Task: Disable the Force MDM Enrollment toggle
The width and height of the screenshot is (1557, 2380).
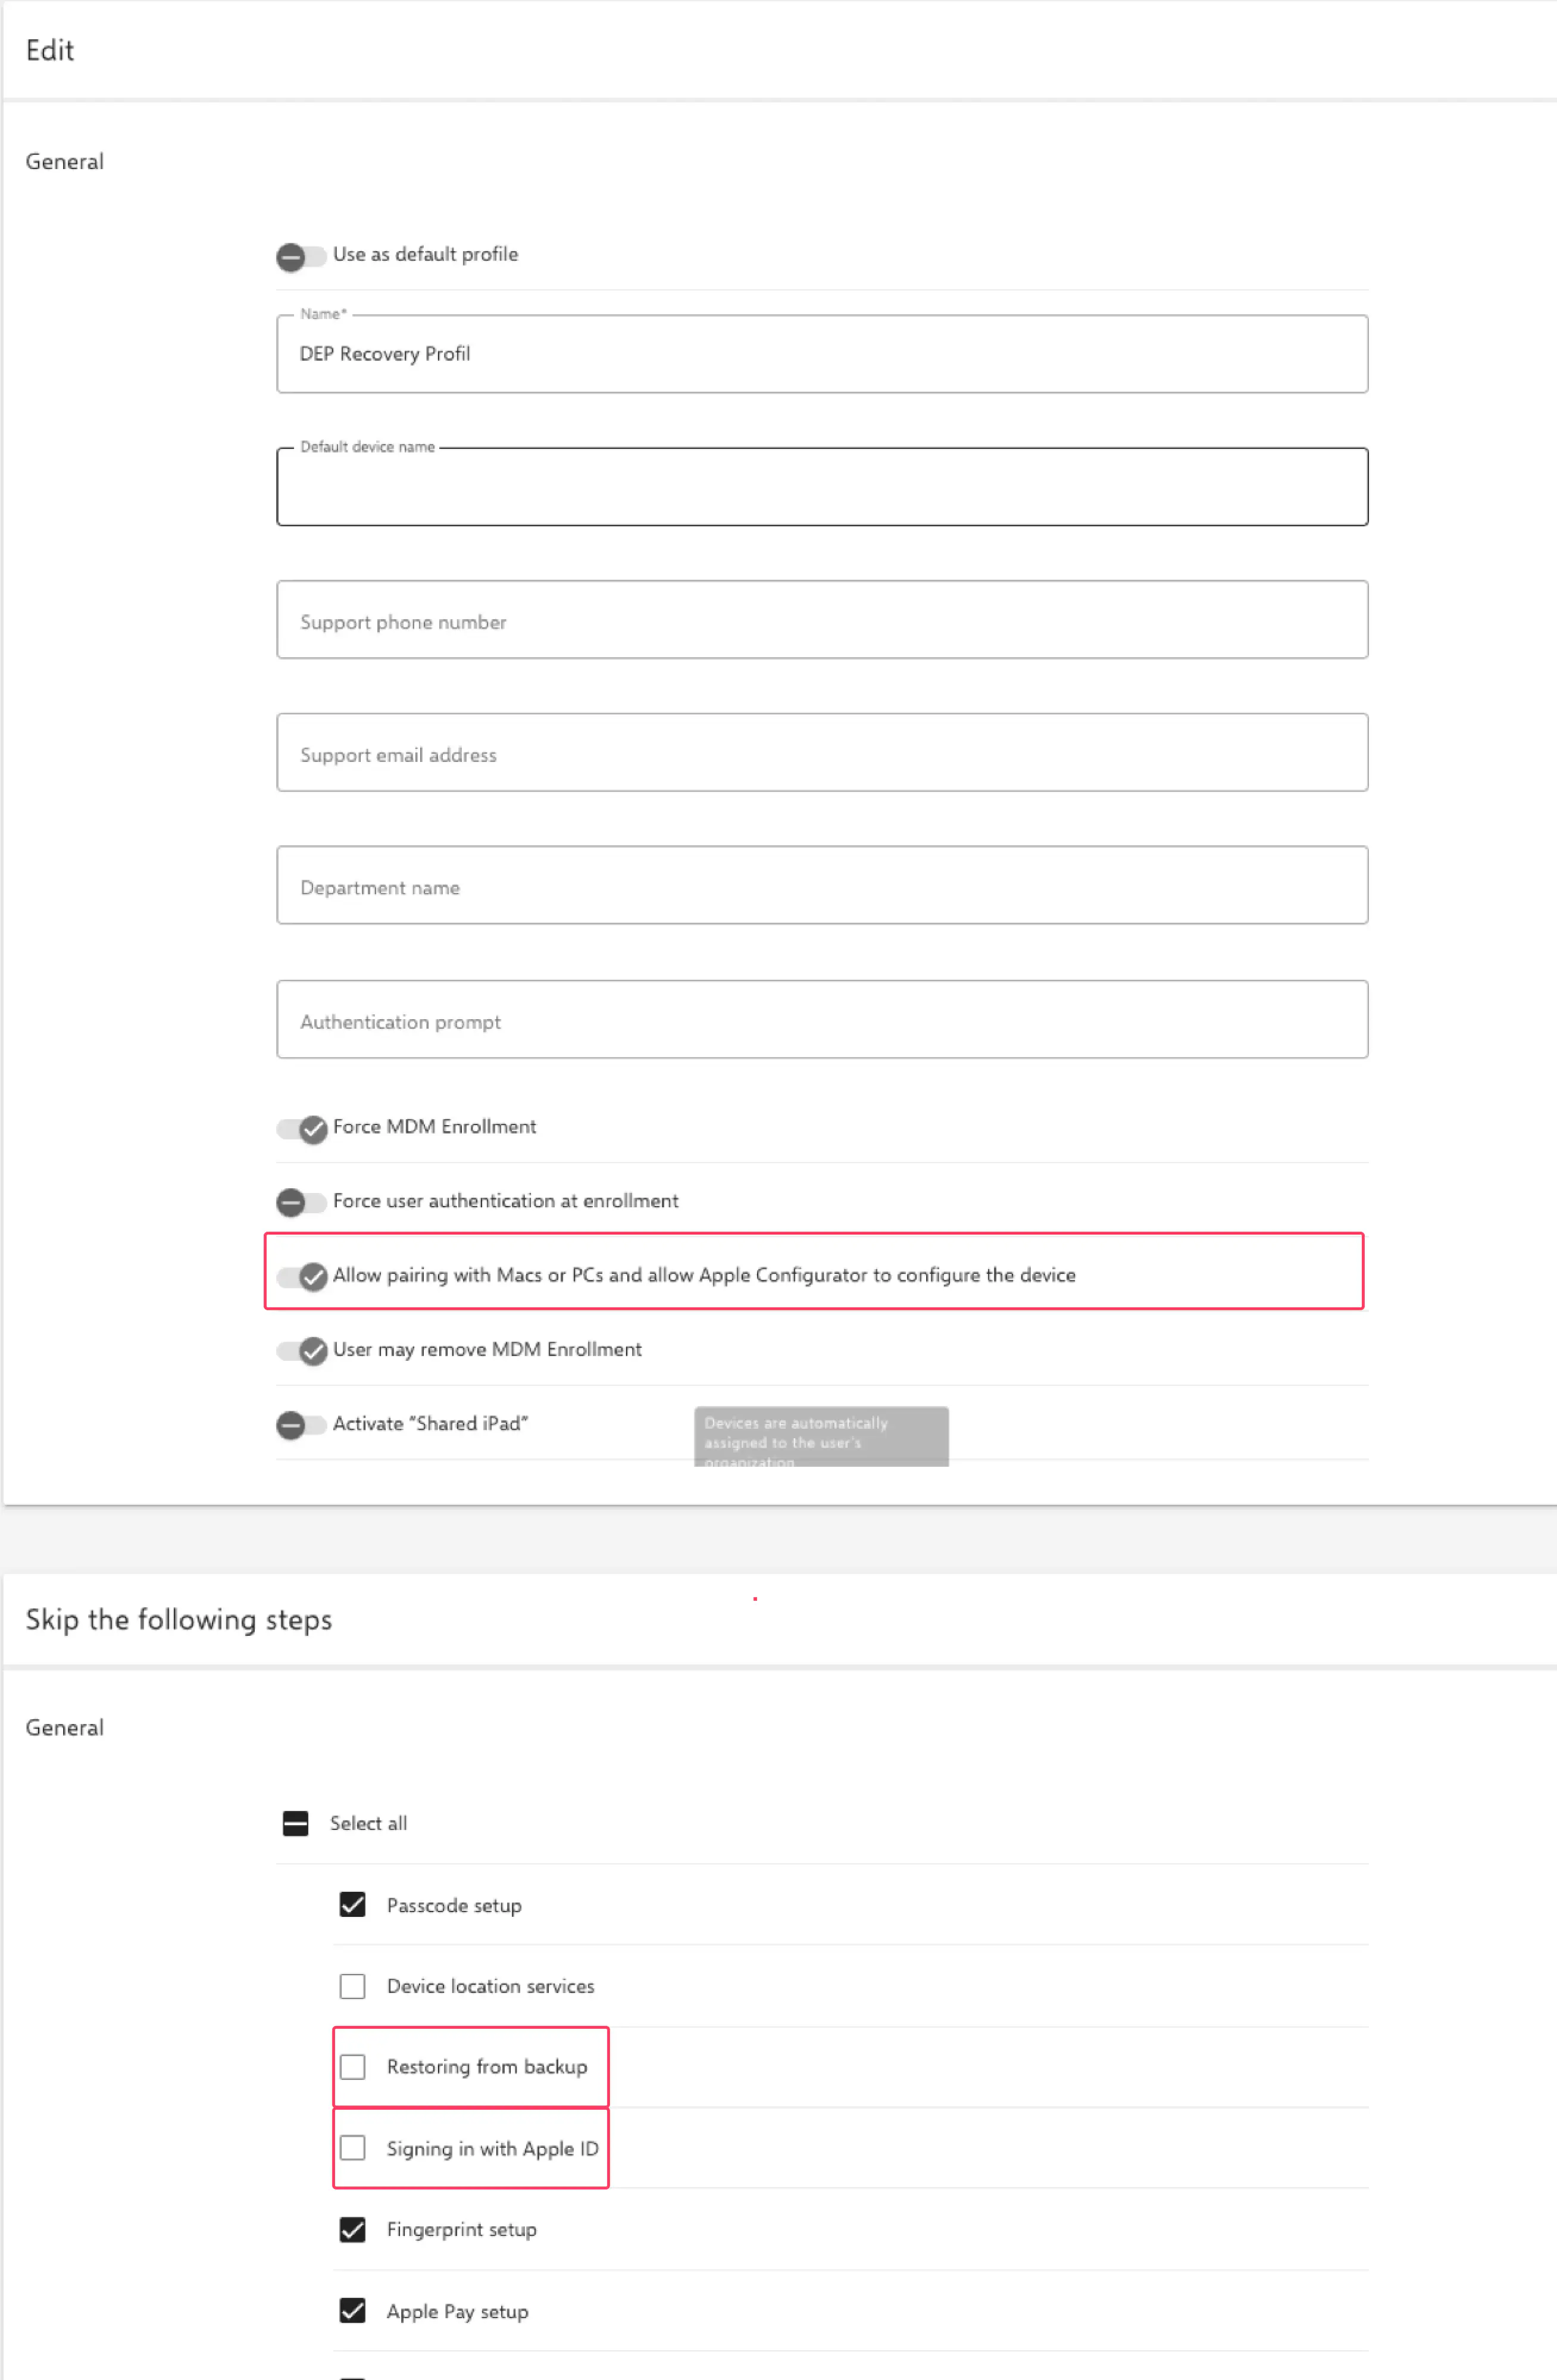Action: (302, 1129)
